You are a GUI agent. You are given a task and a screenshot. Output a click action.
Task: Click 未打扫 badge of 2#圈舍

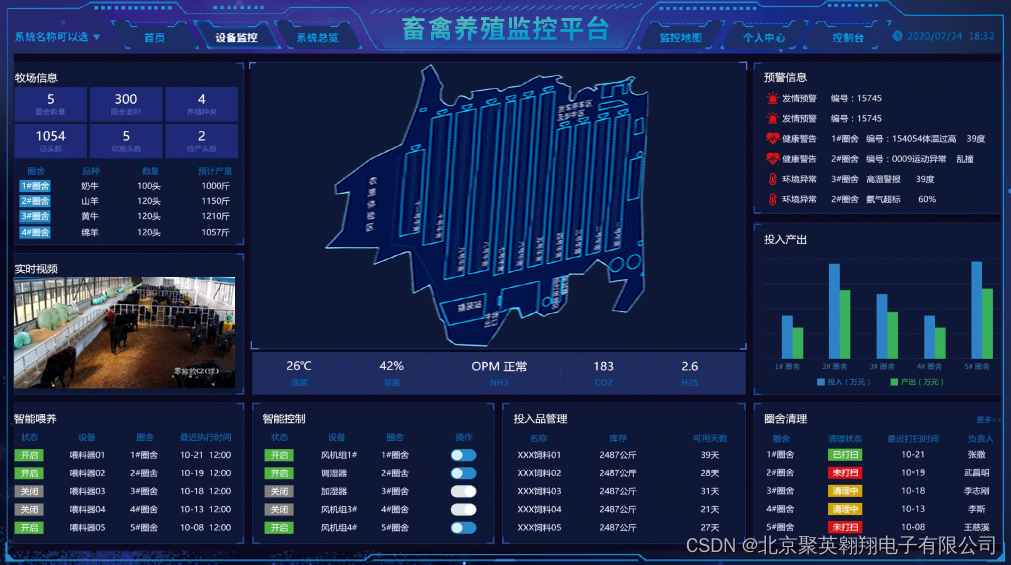coord(845,472)
